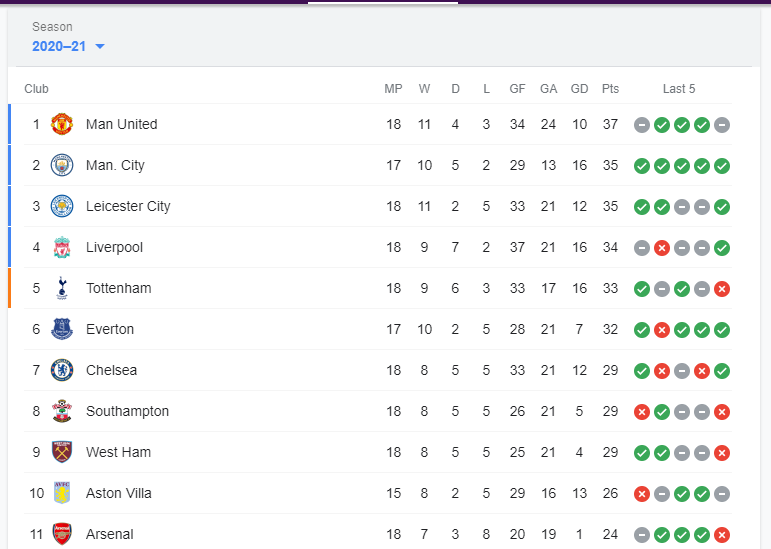771x549 pixels.
Task: Click the Liverpool club crest
Action: pyautogui.click(x=62, y=247)
